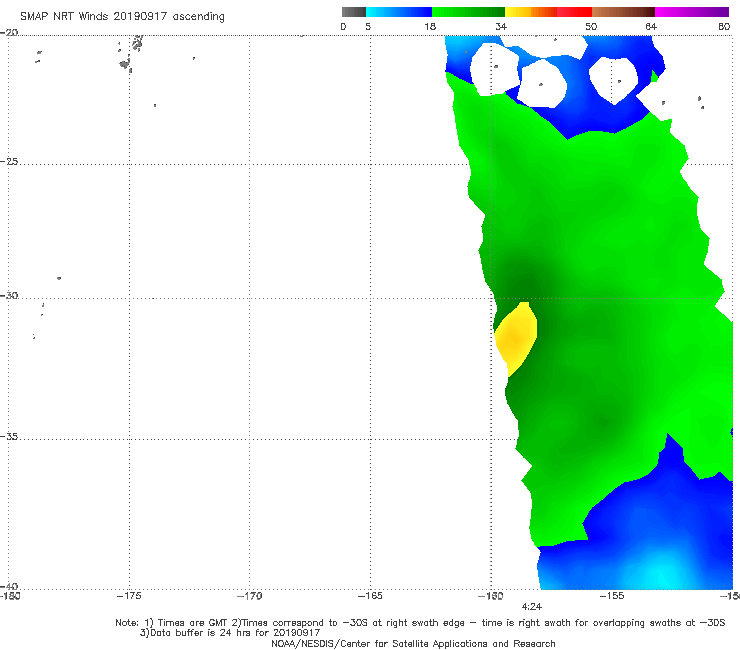The height and width of the screenshot is (650, 740).
Task: Click the red segment of the color bar
Action: (x=574, y=12)
